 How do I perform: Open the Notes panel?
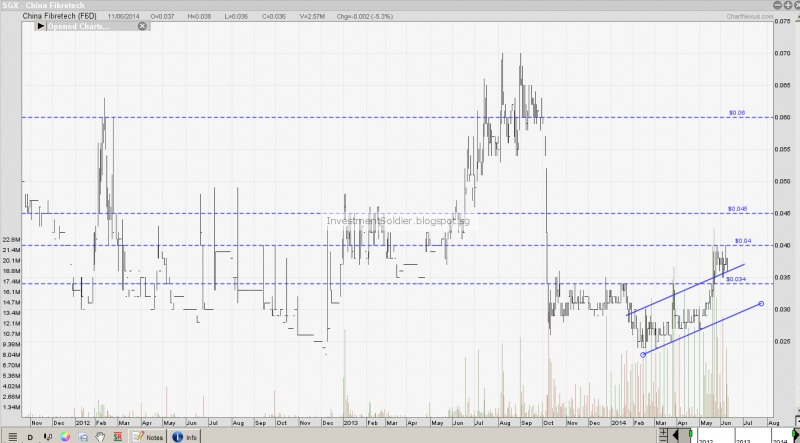148,437
